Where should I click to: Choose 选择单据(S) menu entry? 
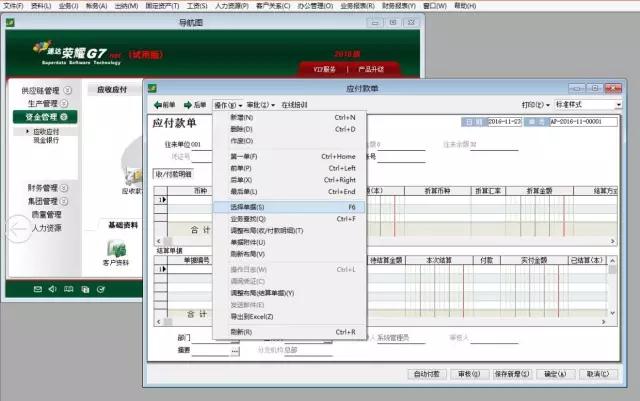pyautogui.click(x=289, y=207)
